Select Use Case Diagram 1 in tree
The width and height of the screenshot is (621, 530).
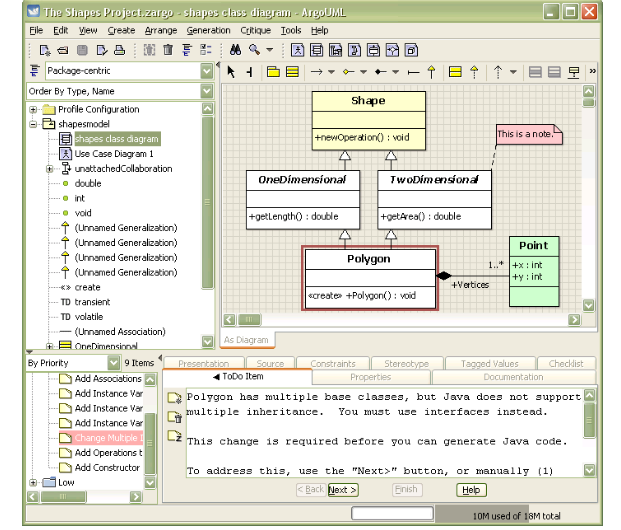click(114, 154)
